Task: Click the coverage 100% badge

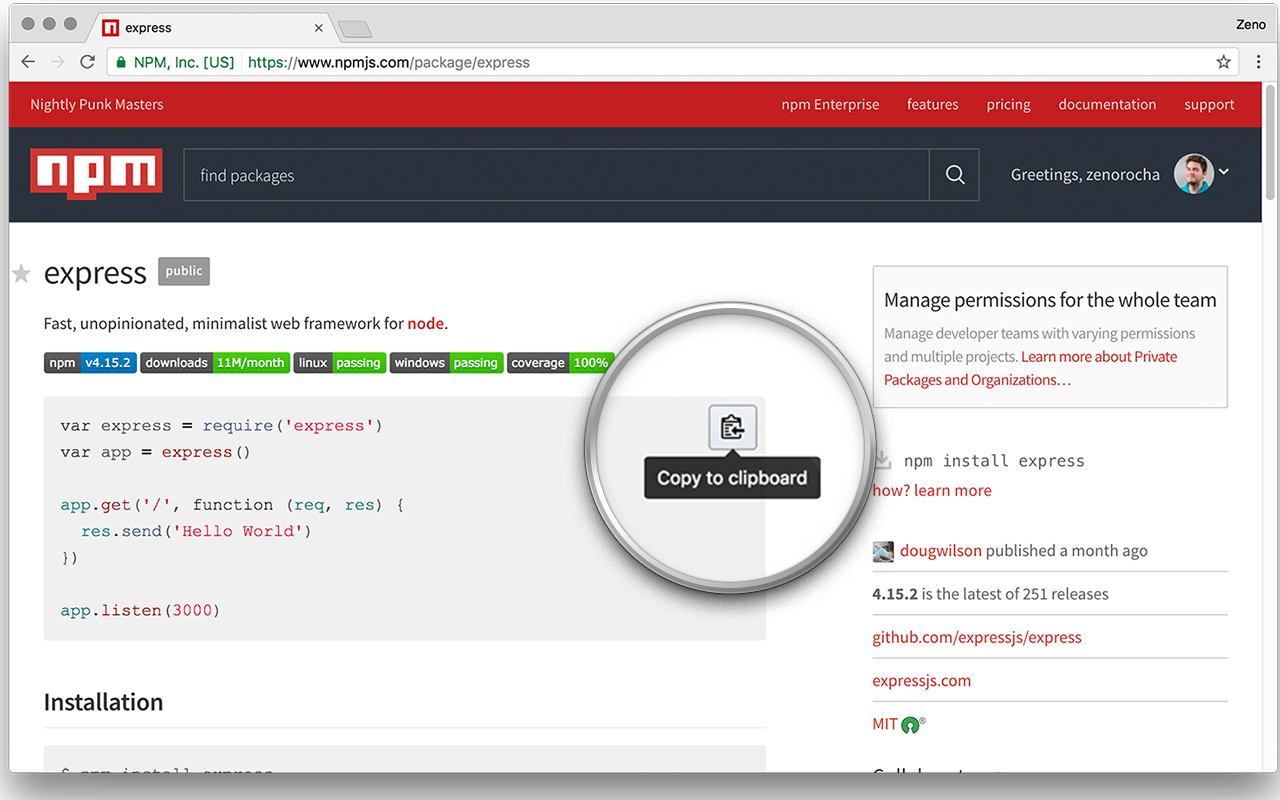Action: [560, 363]
